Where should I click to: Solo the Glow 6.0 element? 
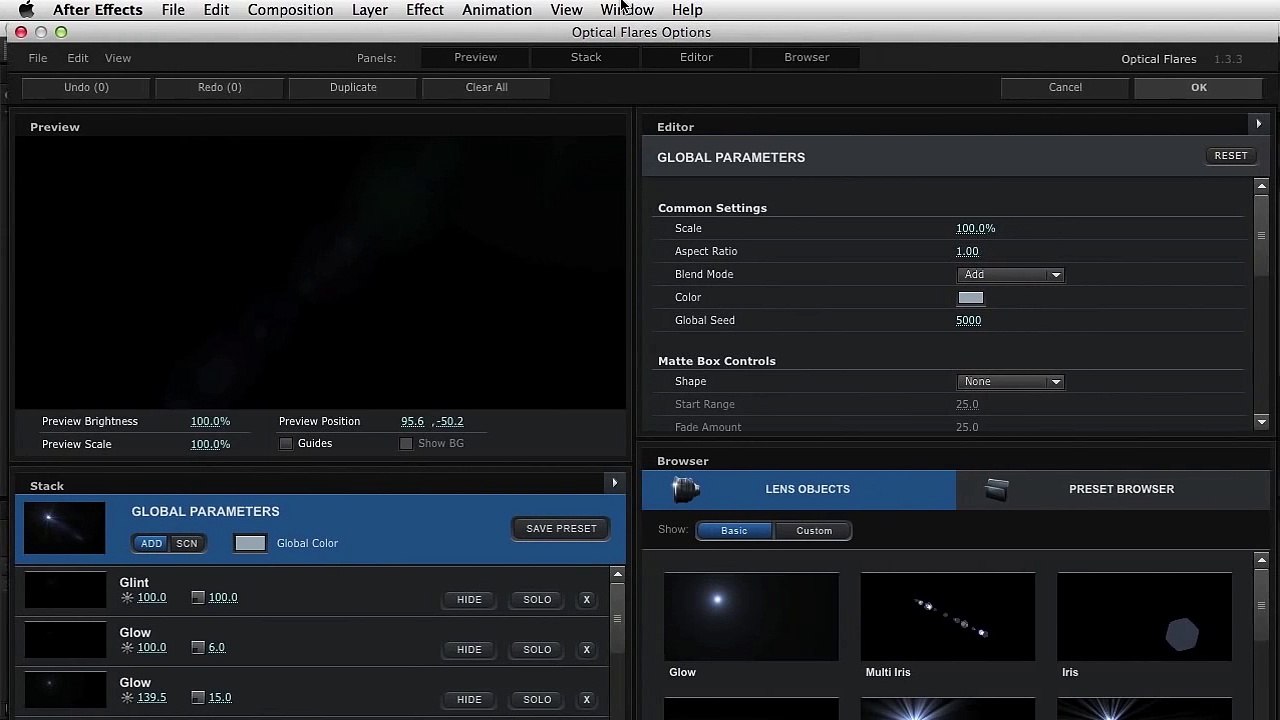click(x=537, y=649)
